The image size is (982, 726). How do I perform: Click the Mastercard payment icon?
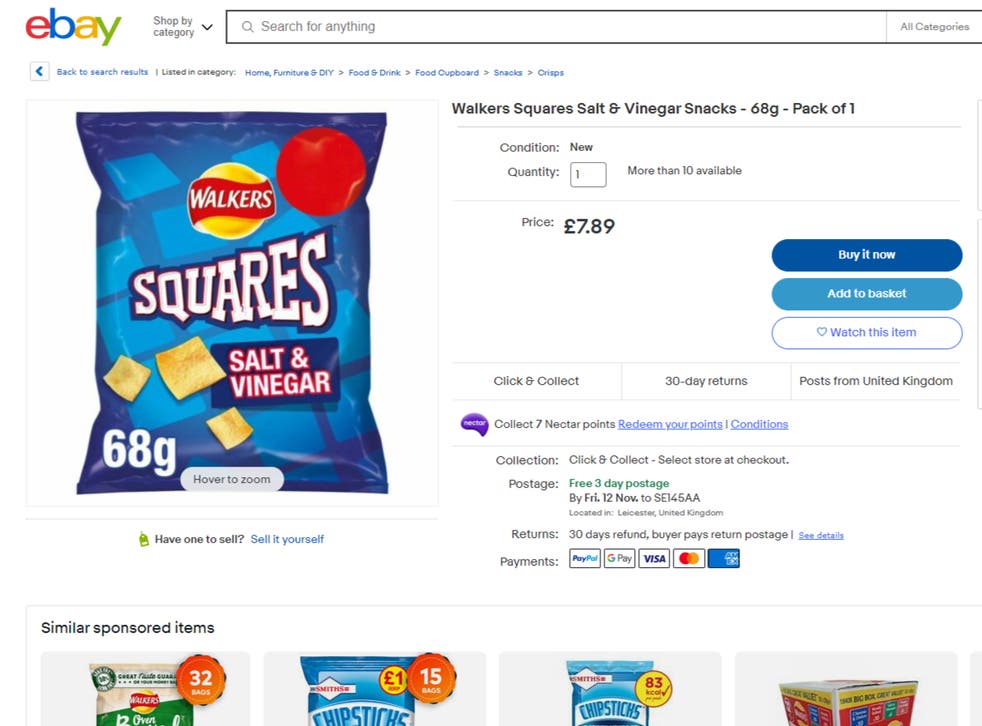tap(689, 559)
